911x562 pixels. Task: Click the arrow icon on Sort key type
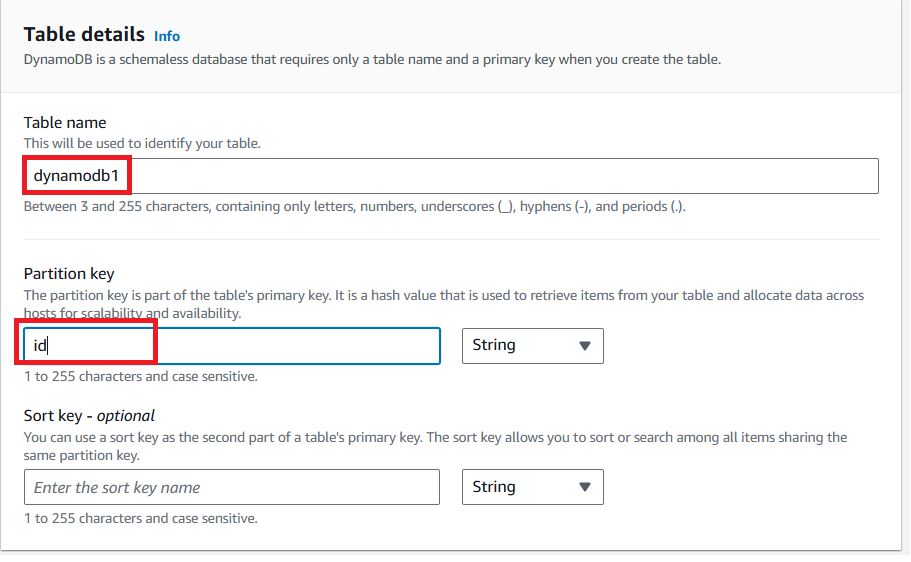pos(585,488)
